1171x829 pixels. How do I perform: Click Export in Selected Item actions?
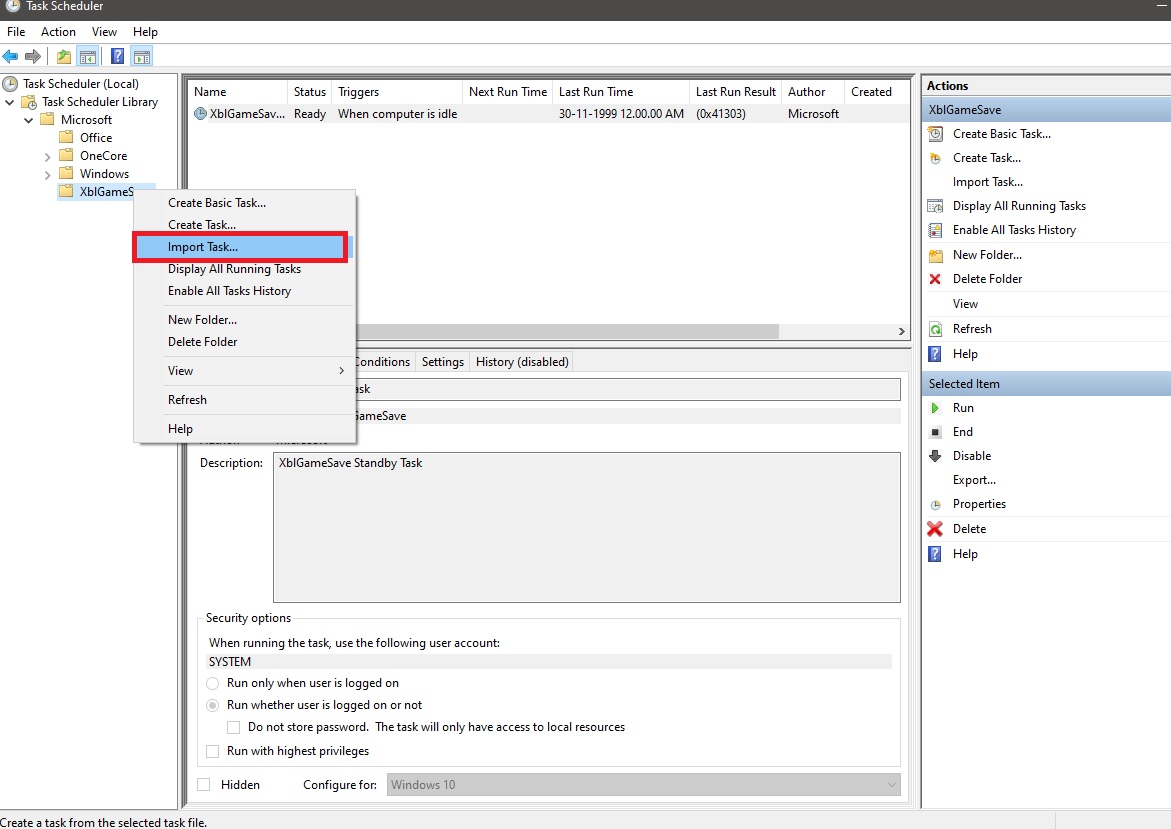[x=973, y=480]
